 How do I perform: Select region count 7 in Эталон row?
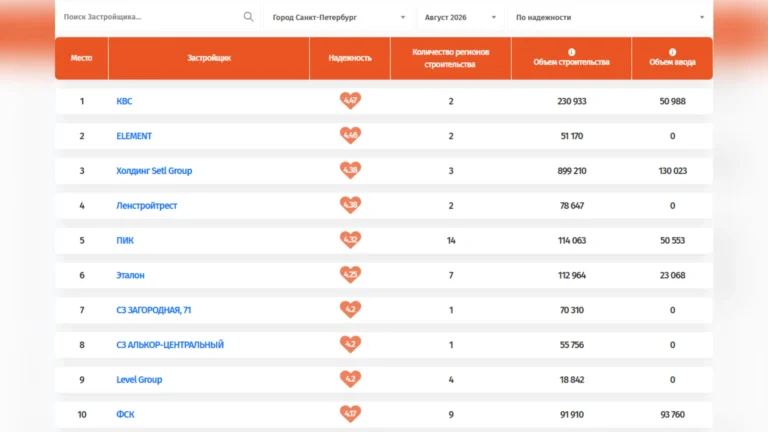pos(451,275)
